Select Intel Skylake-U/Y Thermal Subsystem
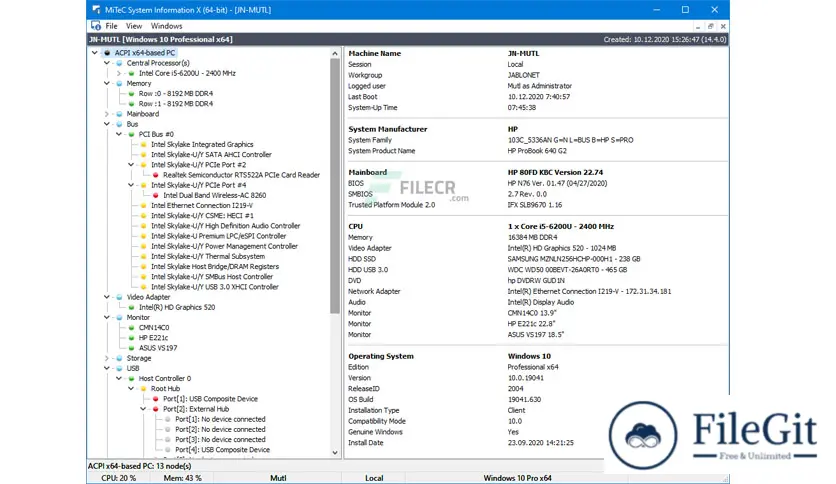836x484 pixels. tap(208, 256)
